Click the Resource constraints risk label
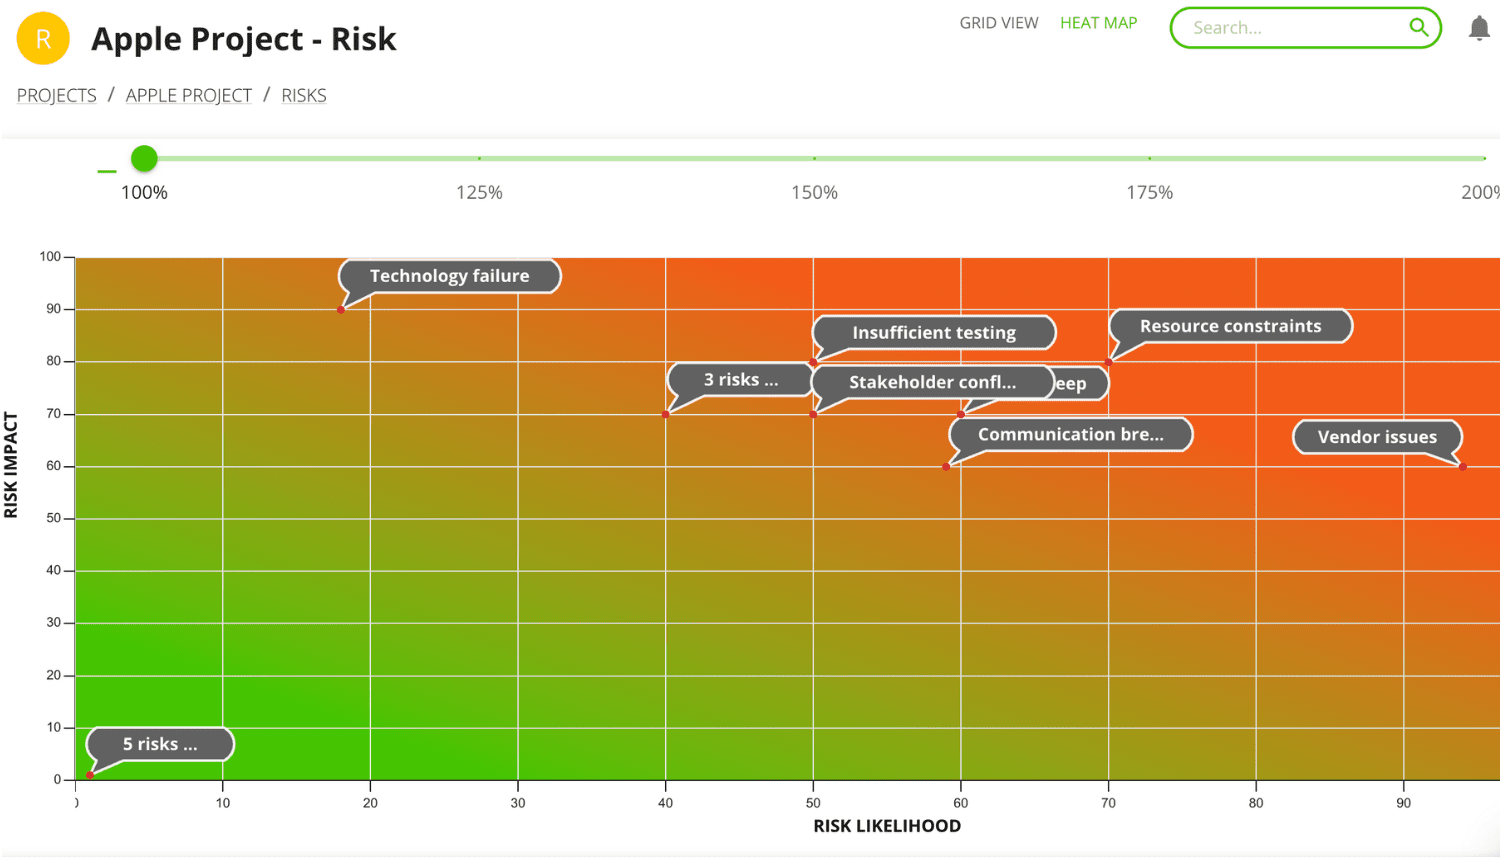1500x857 pixels. point(1230,326)
